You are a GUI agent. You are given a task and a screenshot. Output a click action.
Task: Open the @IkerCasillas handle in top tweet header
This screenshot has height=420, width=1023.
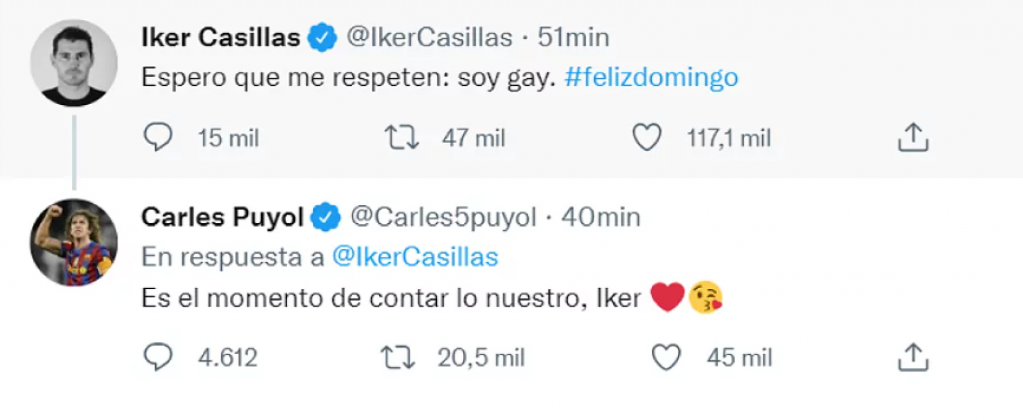[x=429, y=38]
